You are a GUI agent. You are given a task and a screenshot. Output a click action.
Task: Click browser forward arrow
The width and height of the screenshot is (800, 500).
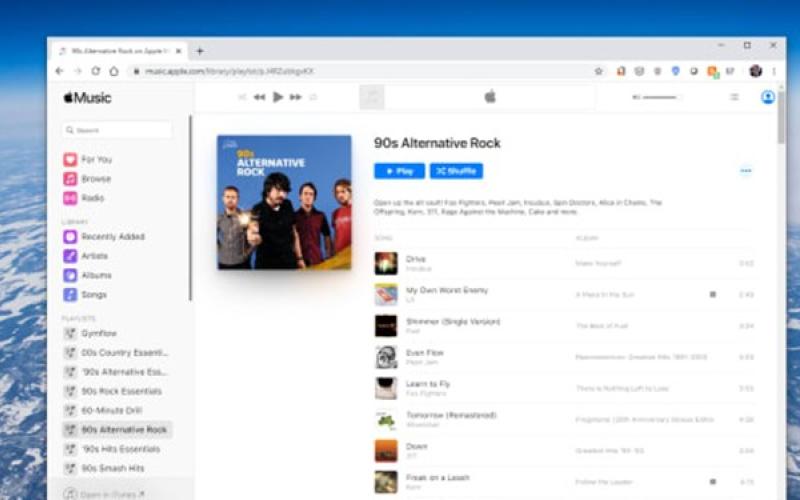78,71
